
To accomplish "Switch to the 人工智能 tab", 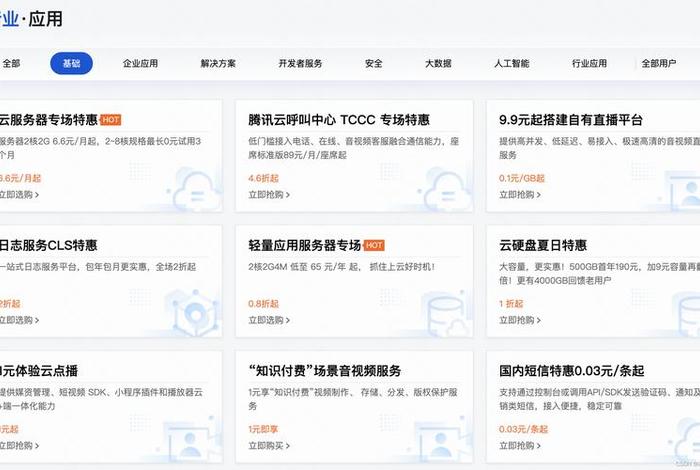I will (512, 63).
